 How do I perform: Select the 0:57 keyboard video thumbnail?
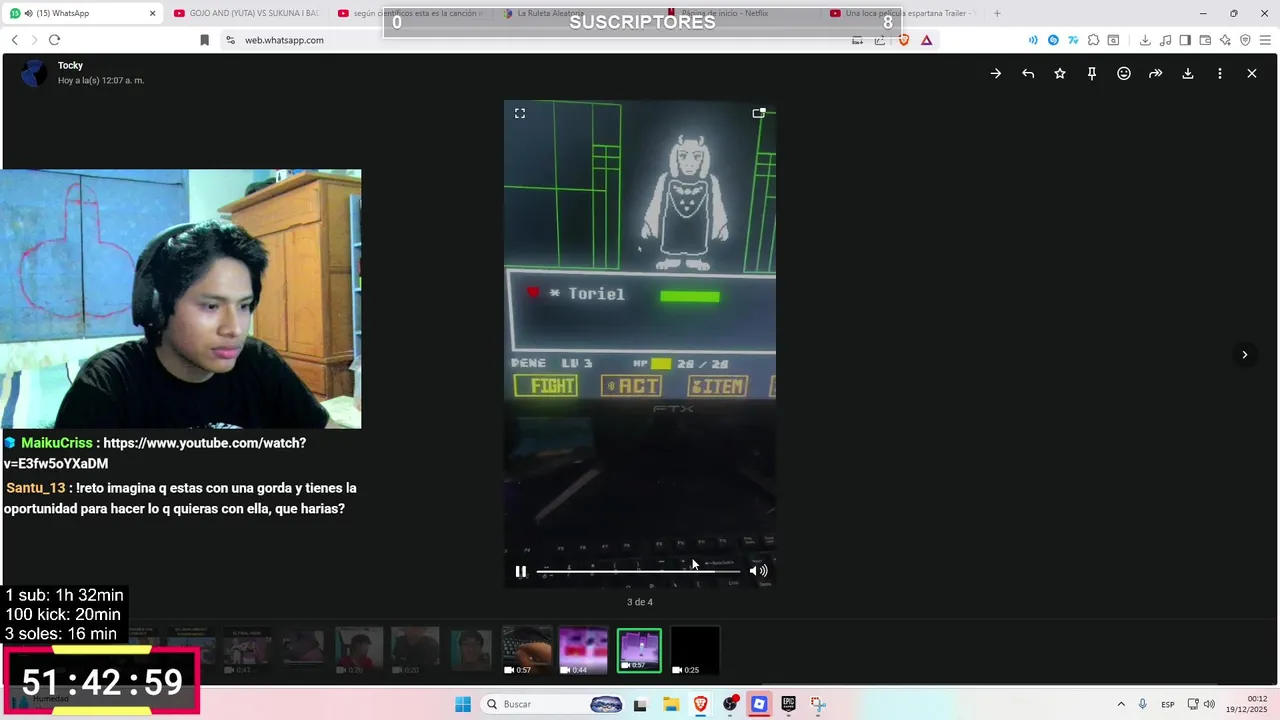pos(527,651)
